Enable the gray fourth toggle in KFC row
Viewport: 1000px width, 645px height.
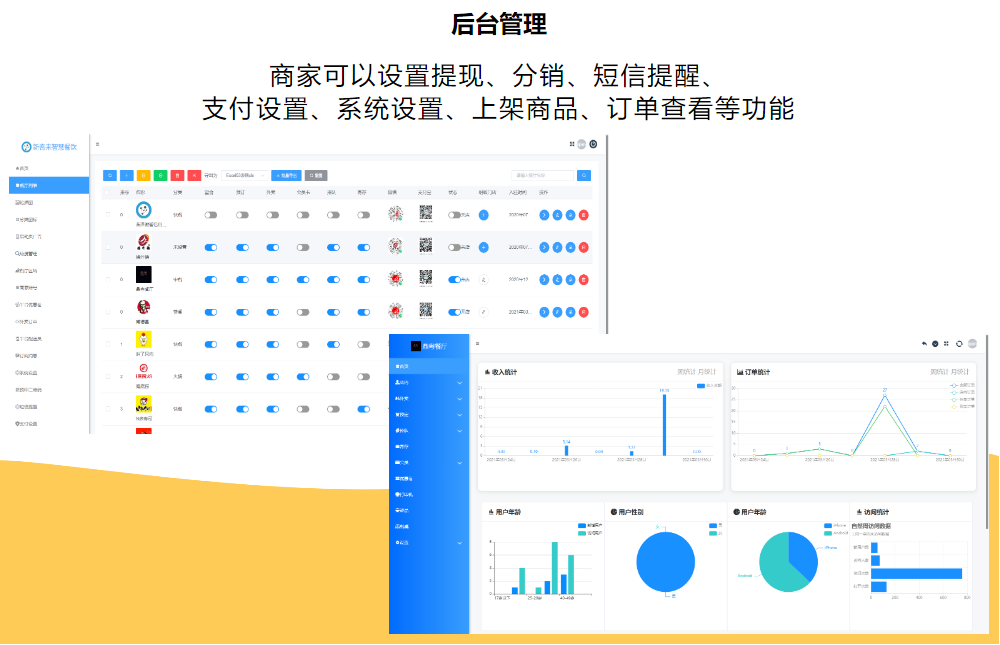303,312
